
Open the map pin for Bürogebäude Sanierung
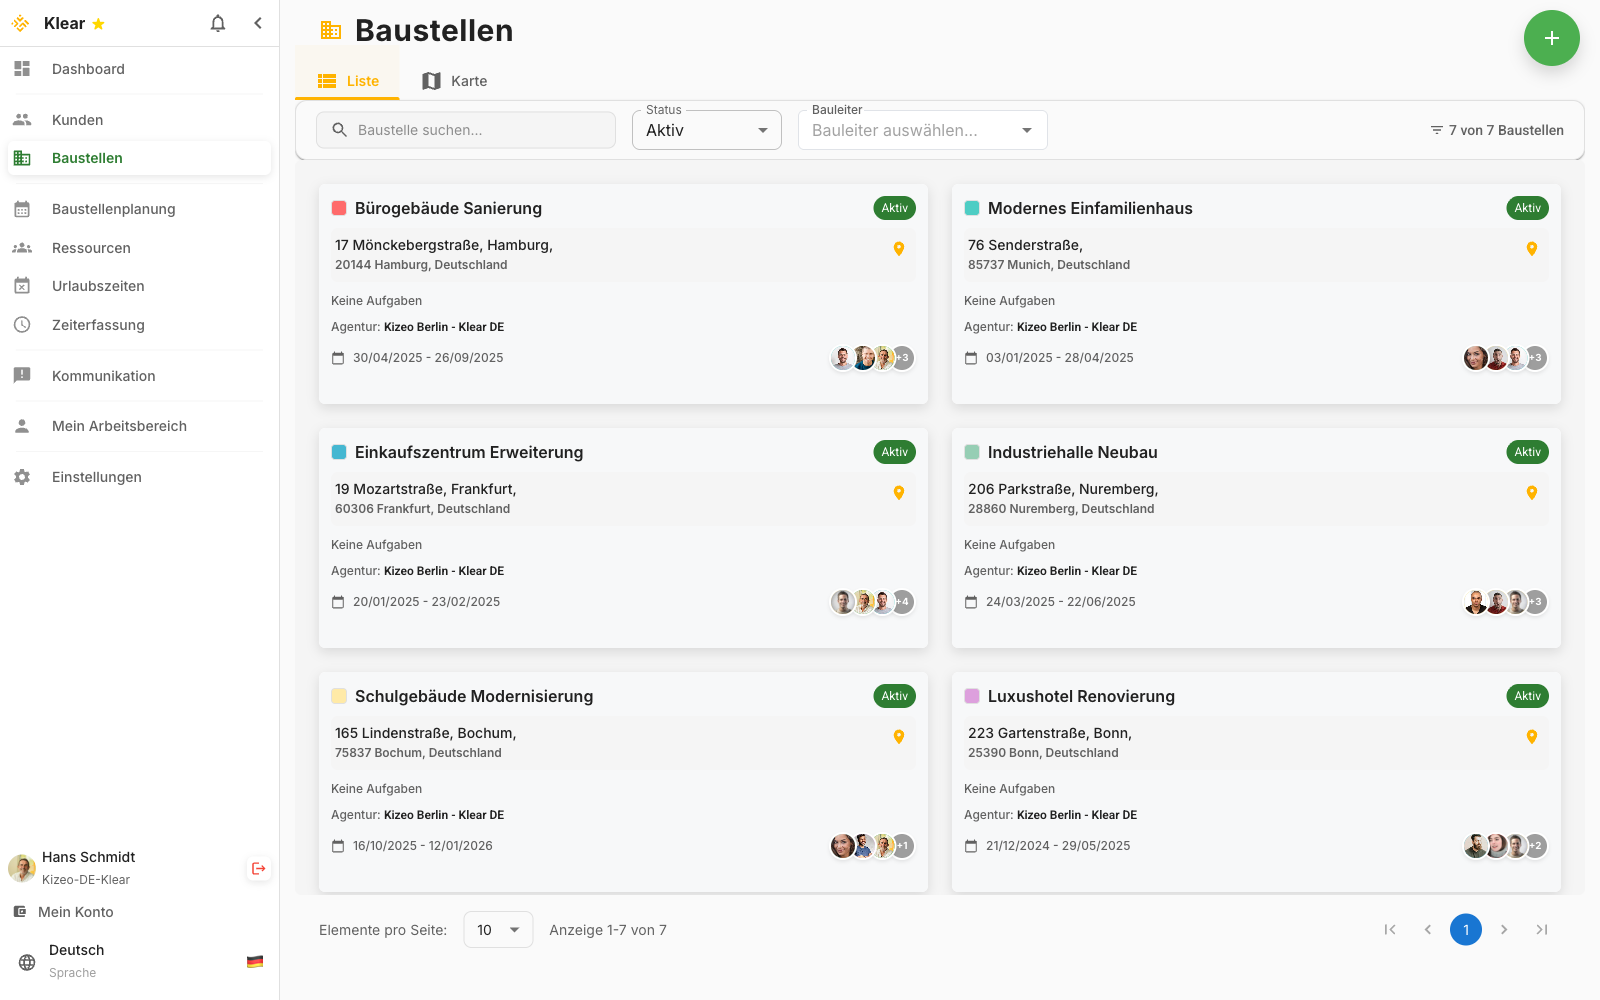pyautogui.click(x=898, y=248)
